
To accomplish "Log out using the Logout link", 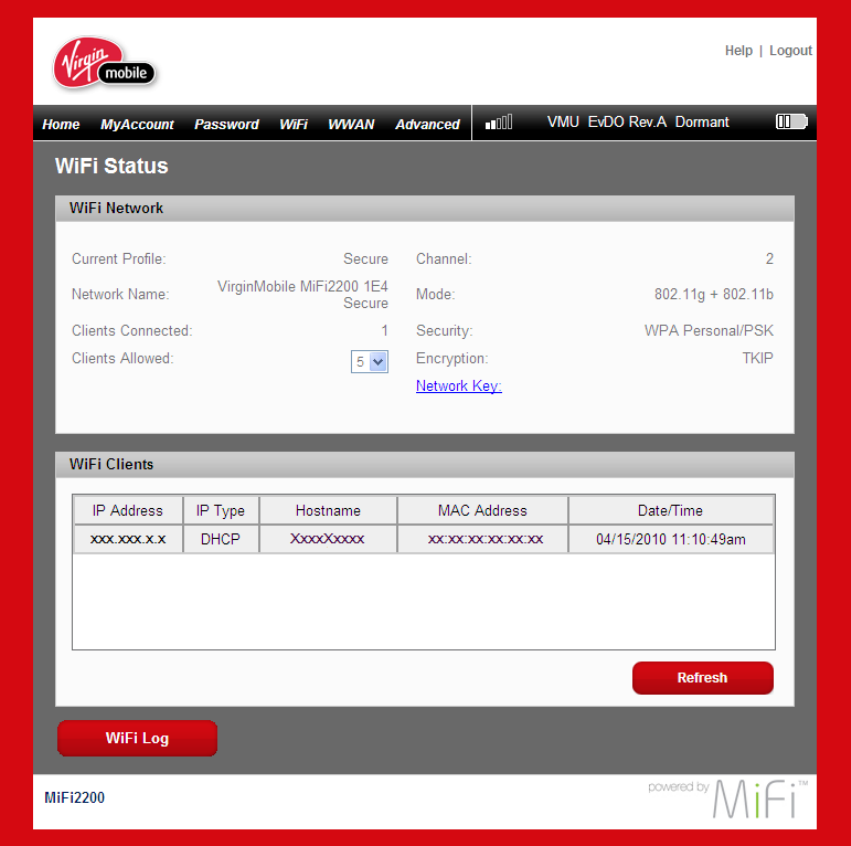I will point(790,50).
